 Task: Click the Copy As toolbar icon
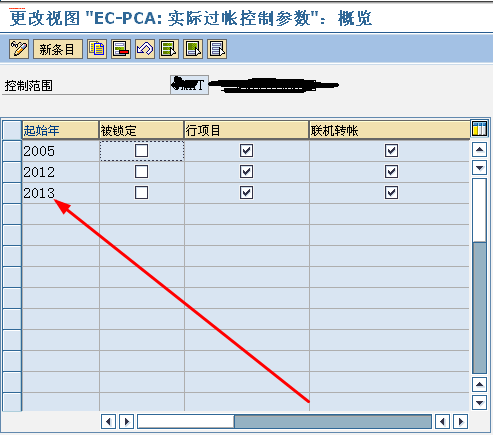pos(97,49)
